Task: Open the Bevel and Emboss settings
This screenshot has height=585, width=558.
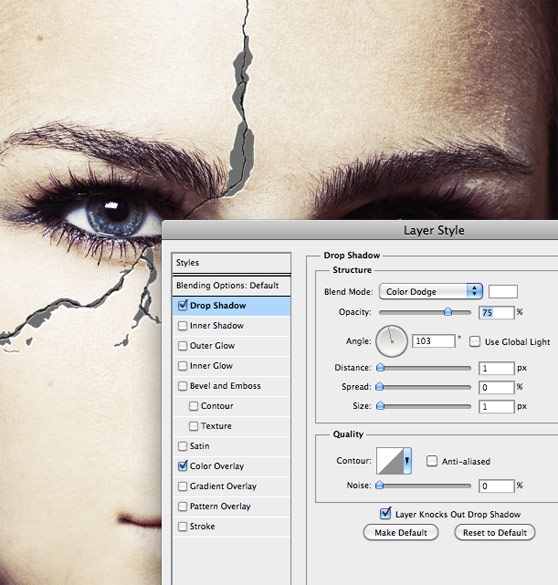Action: [225, 386]
